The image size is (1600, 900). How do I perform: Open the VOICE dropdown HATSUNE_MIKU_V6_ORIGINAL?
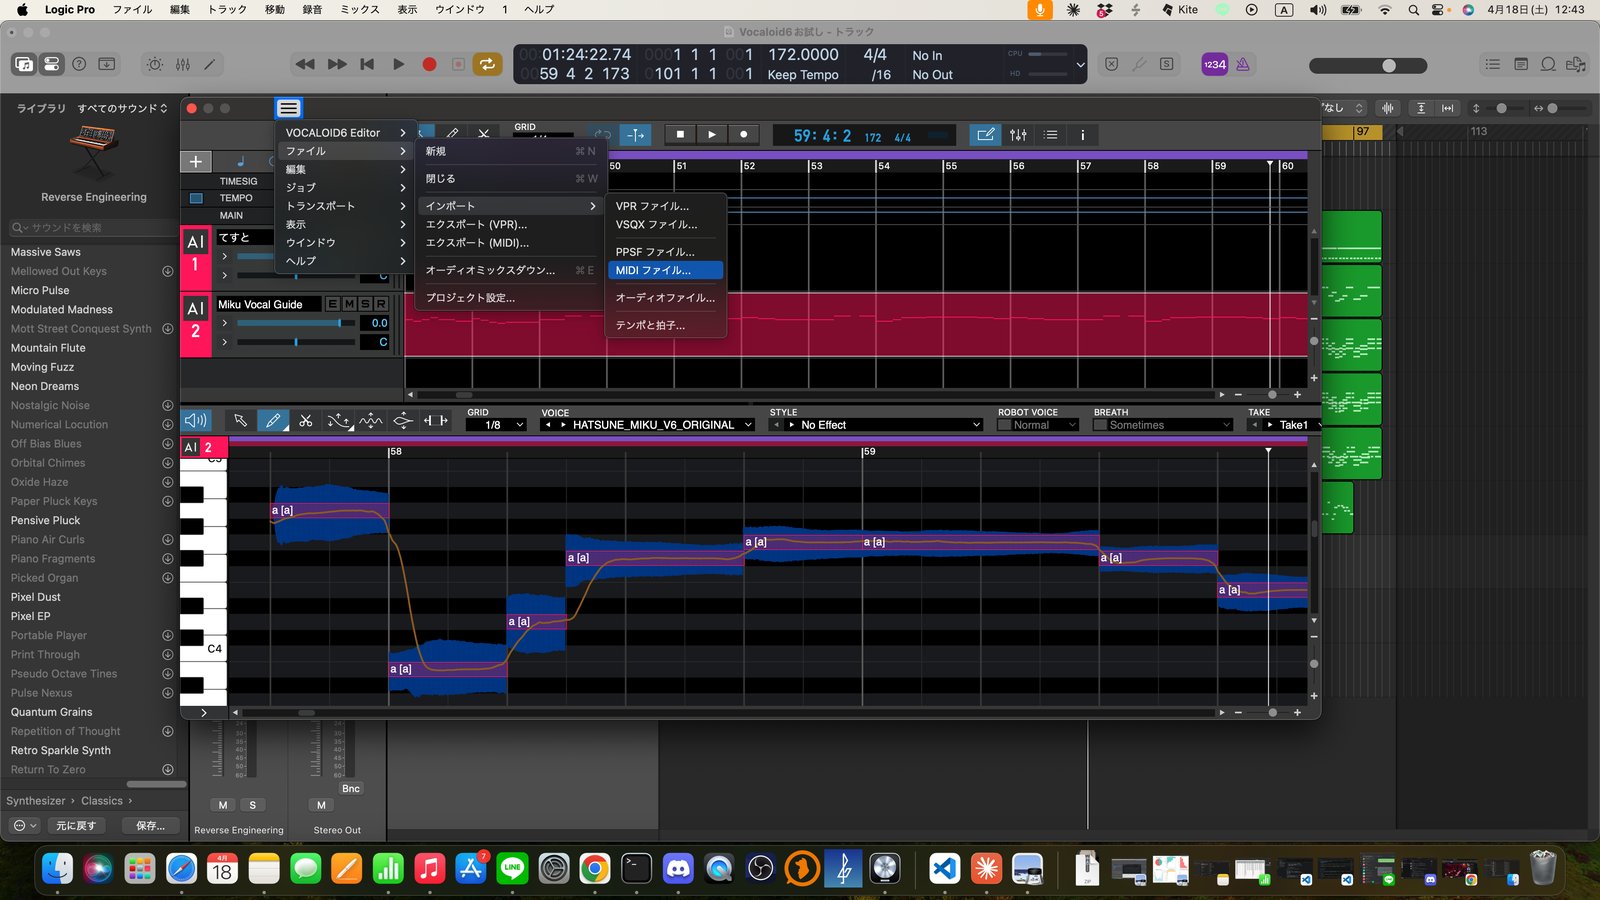[x=653, y=425]
